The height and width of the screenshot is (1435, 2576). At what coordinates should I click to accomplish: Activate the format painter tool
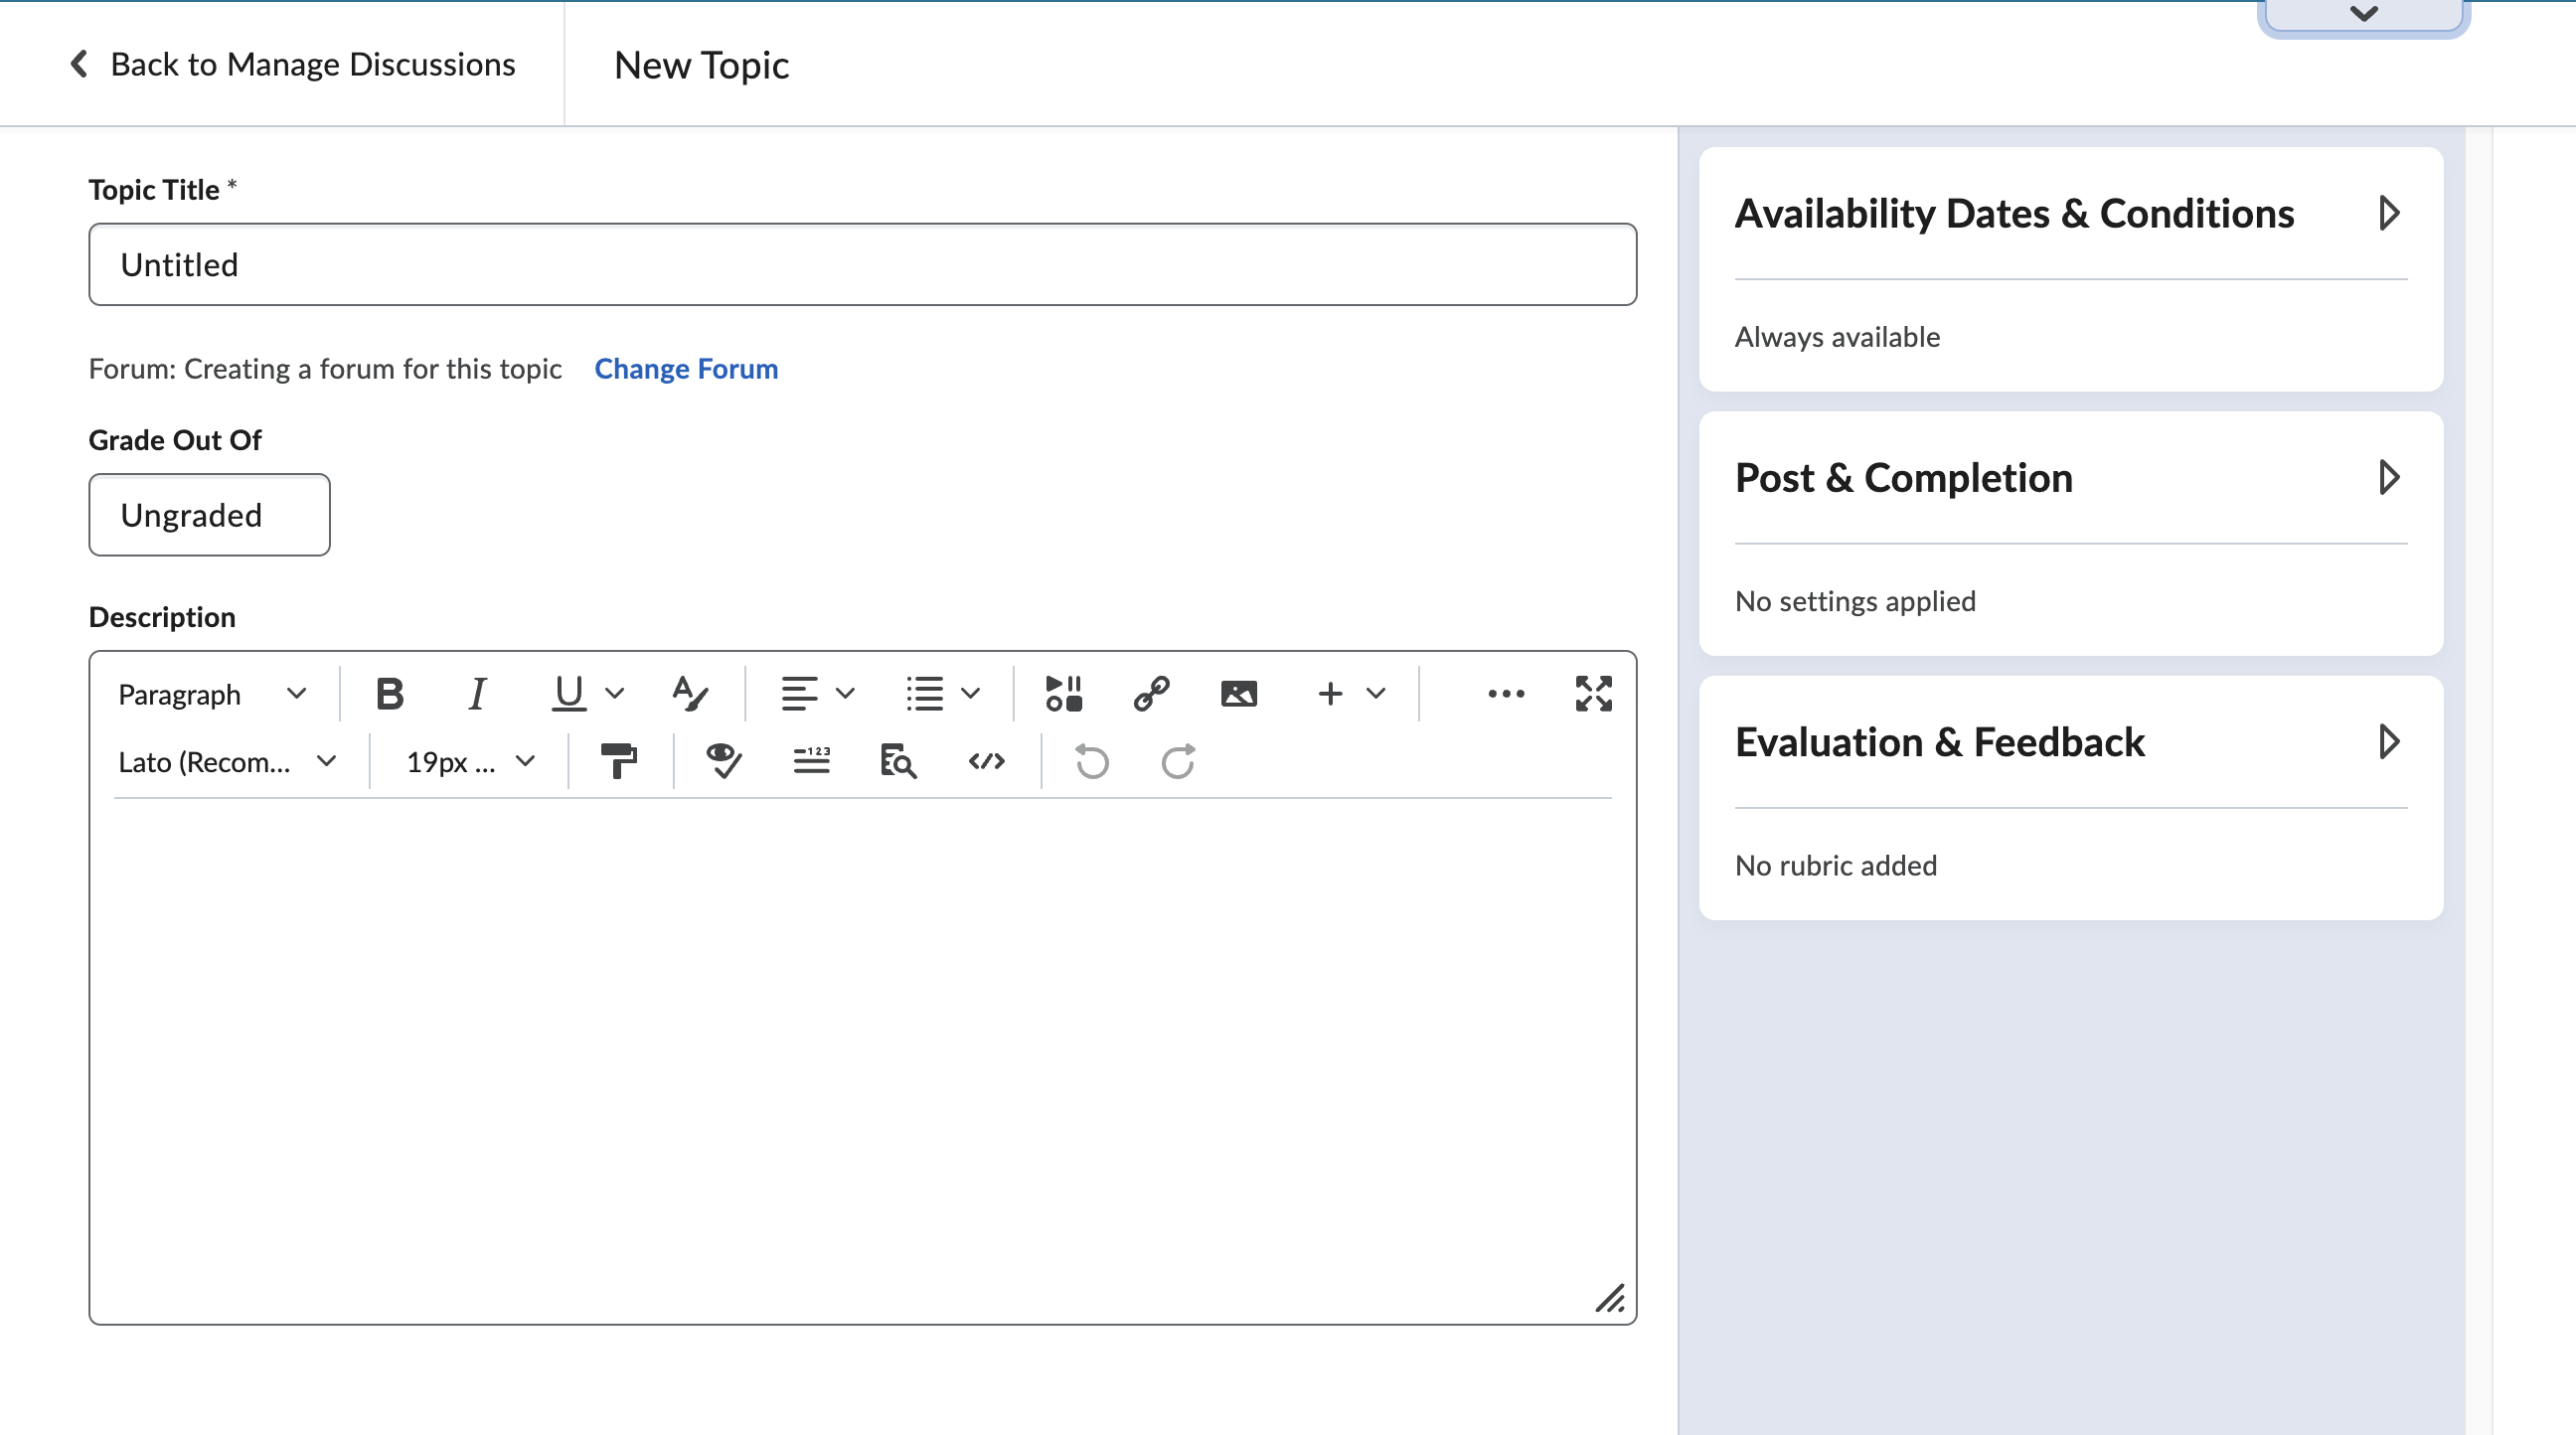pyautogui.click(x=620, y=761)
